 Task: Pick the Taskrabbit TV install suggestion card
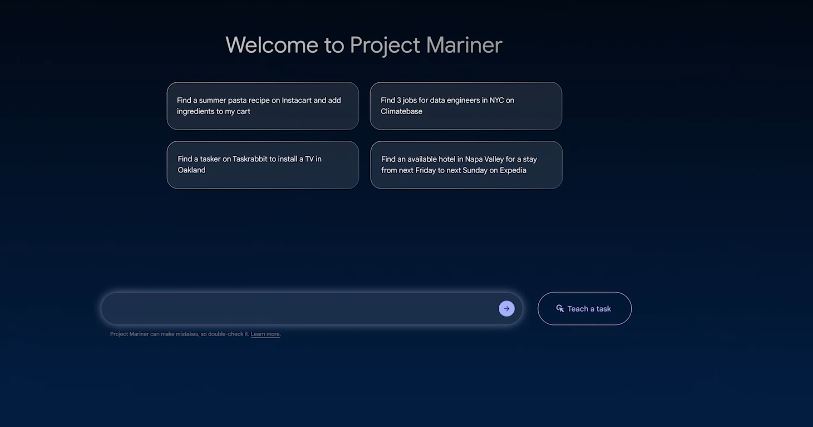tap(262, 165)
